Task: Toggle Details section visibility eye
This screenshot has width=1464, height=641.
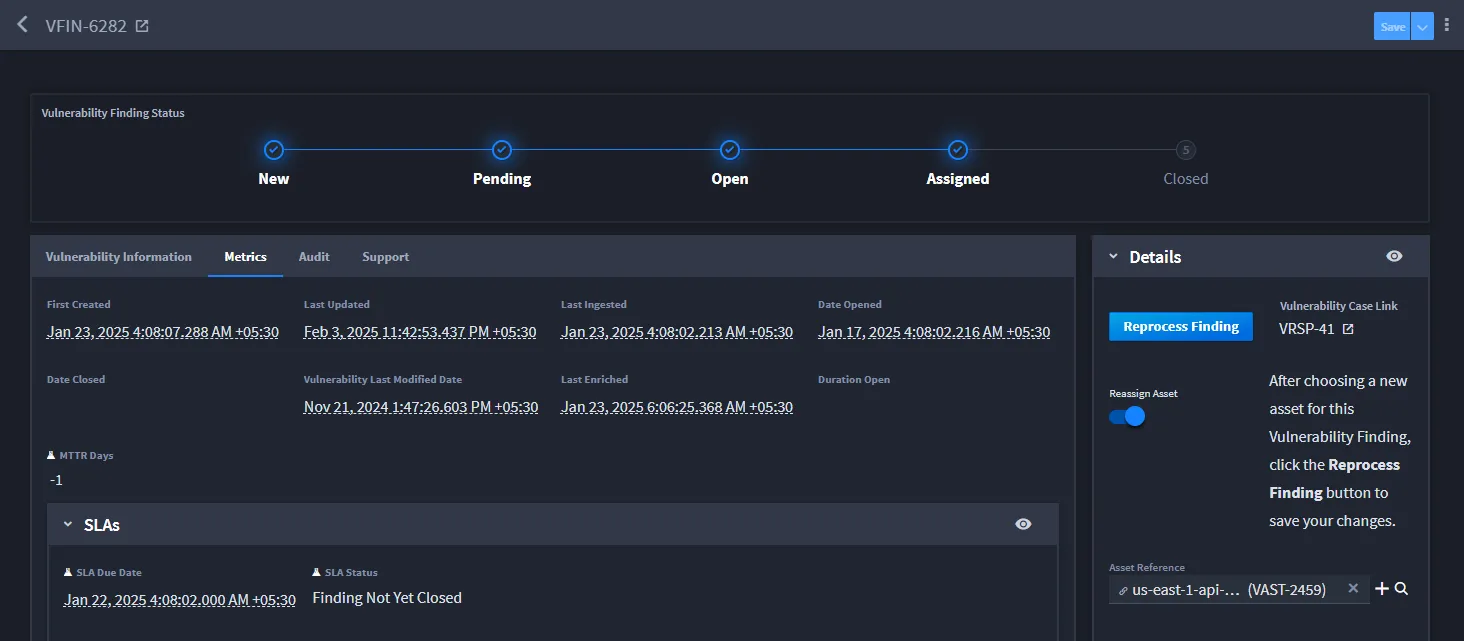Action: (1394, 257)
